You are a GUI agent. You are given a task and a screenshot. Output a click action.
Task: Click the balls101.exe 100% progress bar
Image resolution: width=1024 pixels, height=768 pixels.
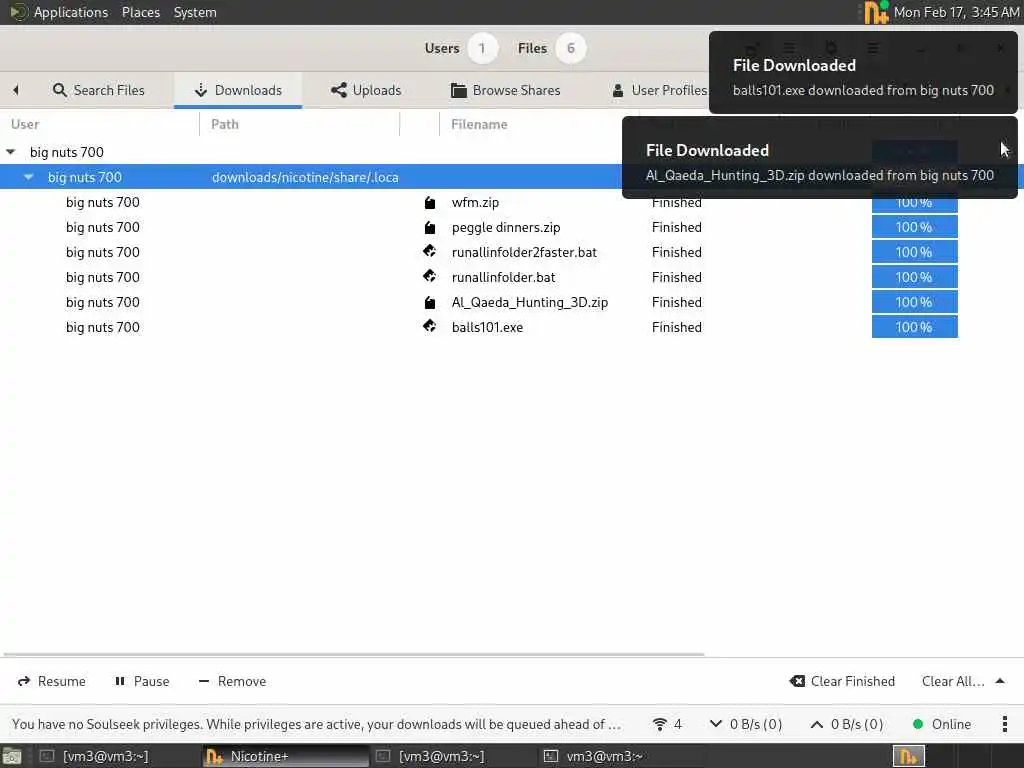pos(914,327)
